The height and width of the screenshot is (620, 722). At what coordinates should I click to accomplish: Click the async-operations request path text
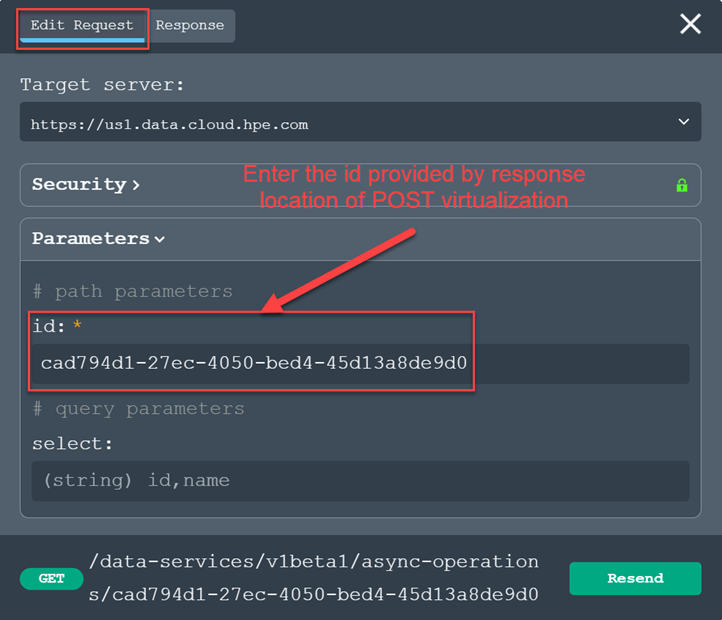pos(314,578)
